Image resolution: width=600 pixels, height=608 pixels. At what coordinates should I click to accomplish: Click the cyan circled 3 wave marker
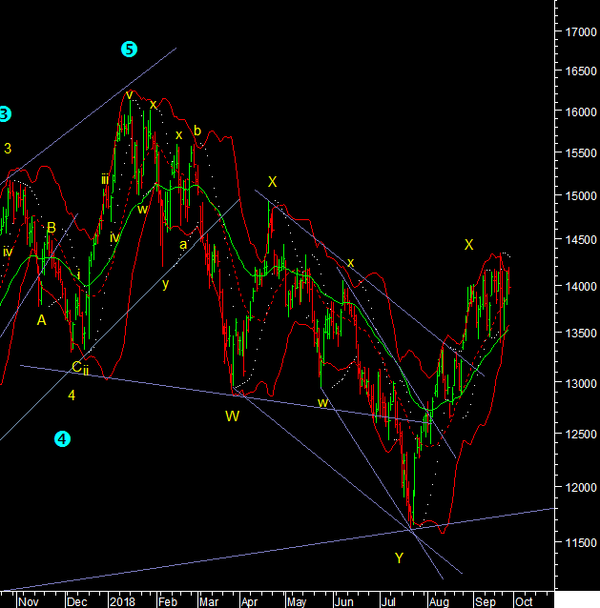[4, 114]
